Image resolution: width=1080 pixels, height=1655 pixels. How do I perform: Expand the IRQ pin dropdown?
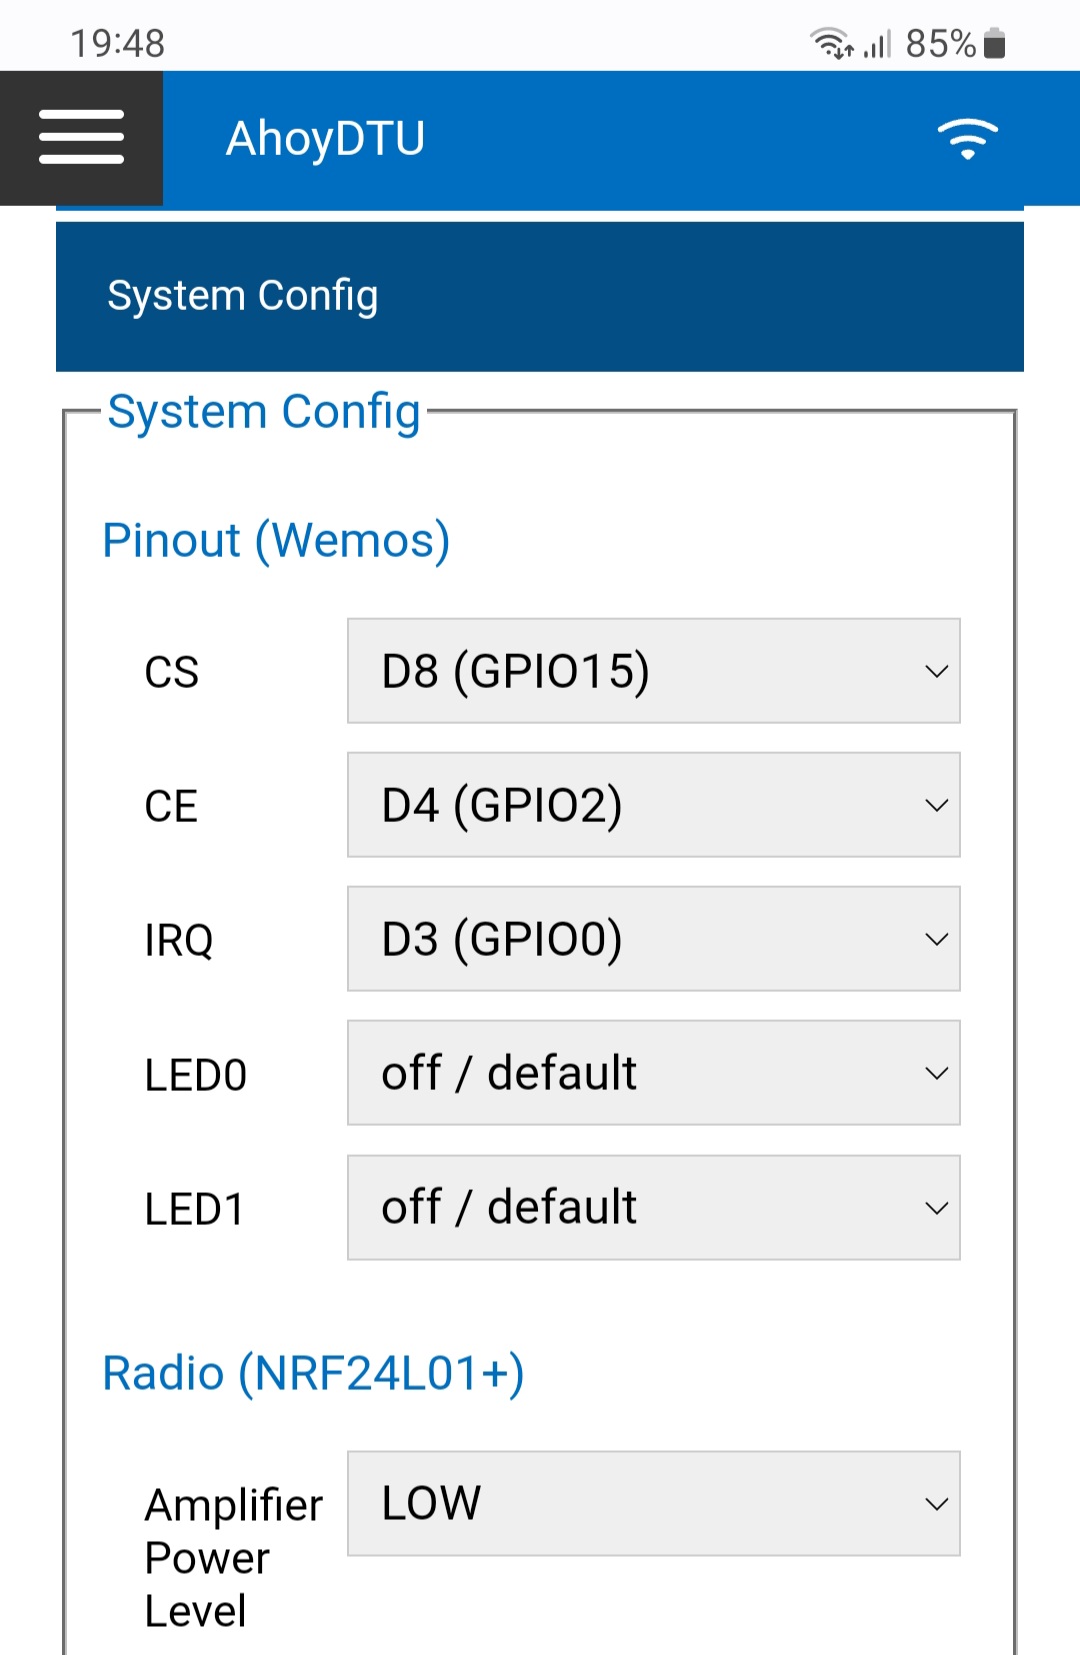tap(653, 939)
